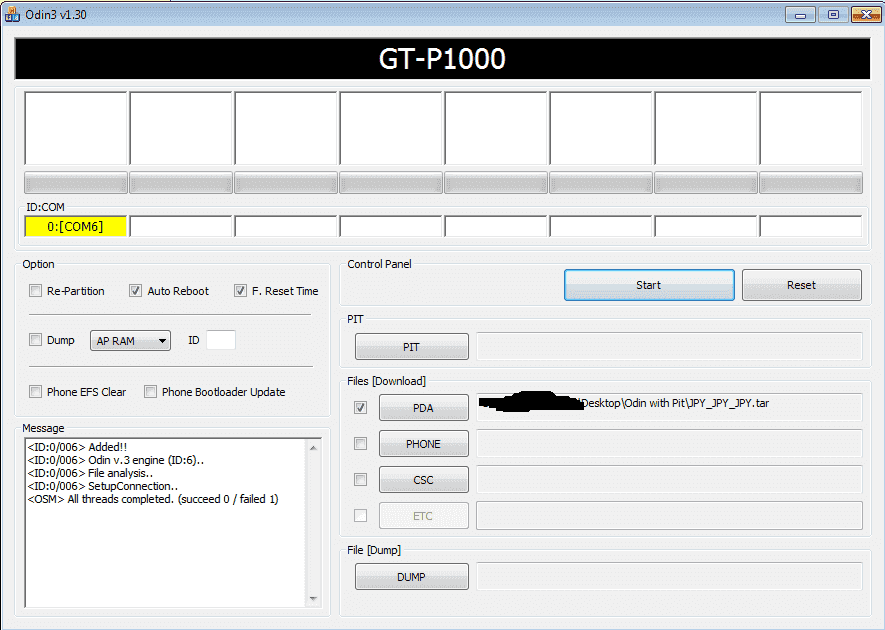Screen dimensions: 885x630
Task: Check the CSC file checkbox
Action: [x=361, y=480]
